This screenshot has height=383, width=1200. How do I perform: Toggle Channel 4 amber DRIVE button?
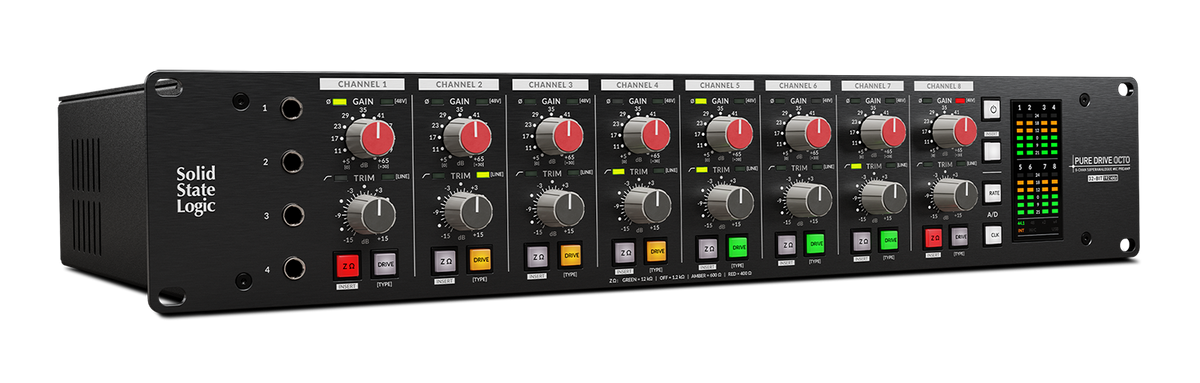click(x=656, y=250)
